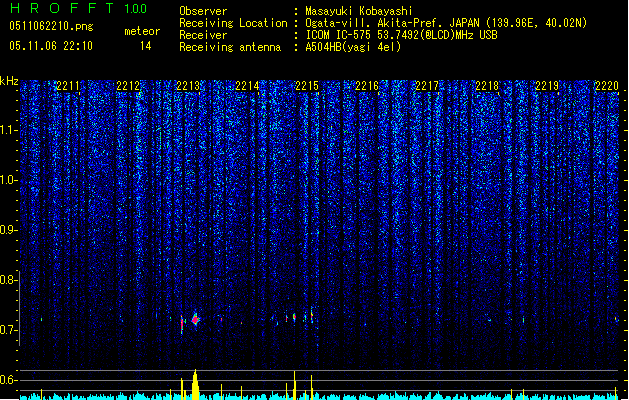
Task: Click the 'Receiving Location' field label
Action: coord(233,23)
